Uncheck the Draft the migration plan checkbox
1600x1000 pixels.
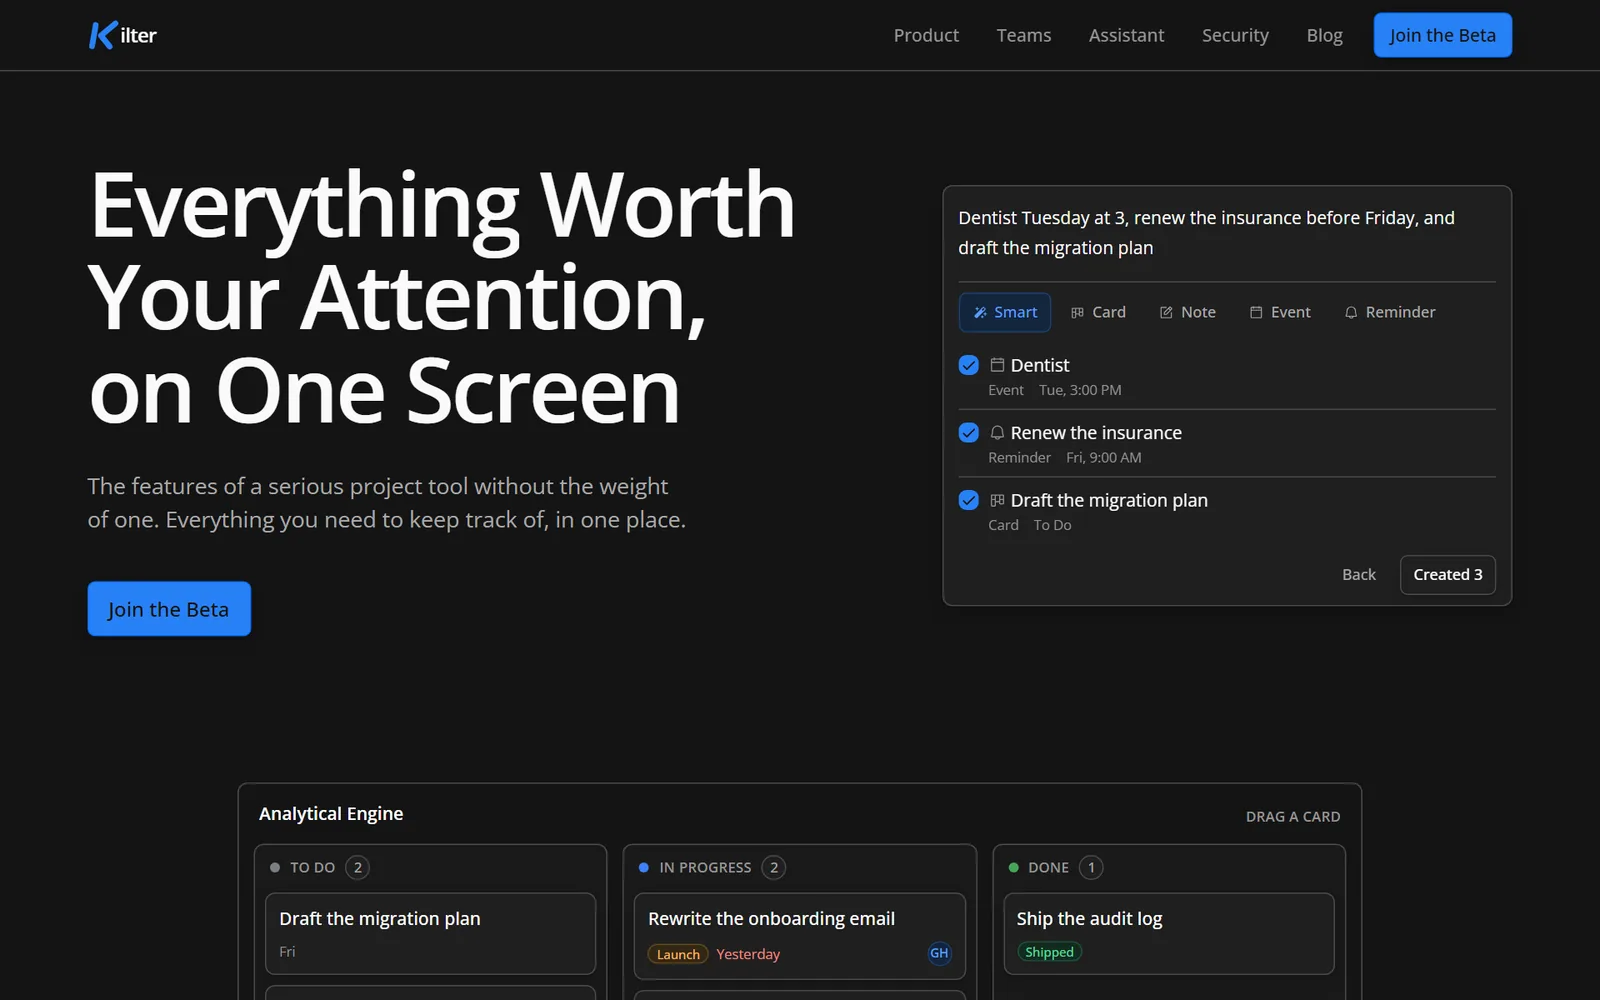tap(968, 500)
